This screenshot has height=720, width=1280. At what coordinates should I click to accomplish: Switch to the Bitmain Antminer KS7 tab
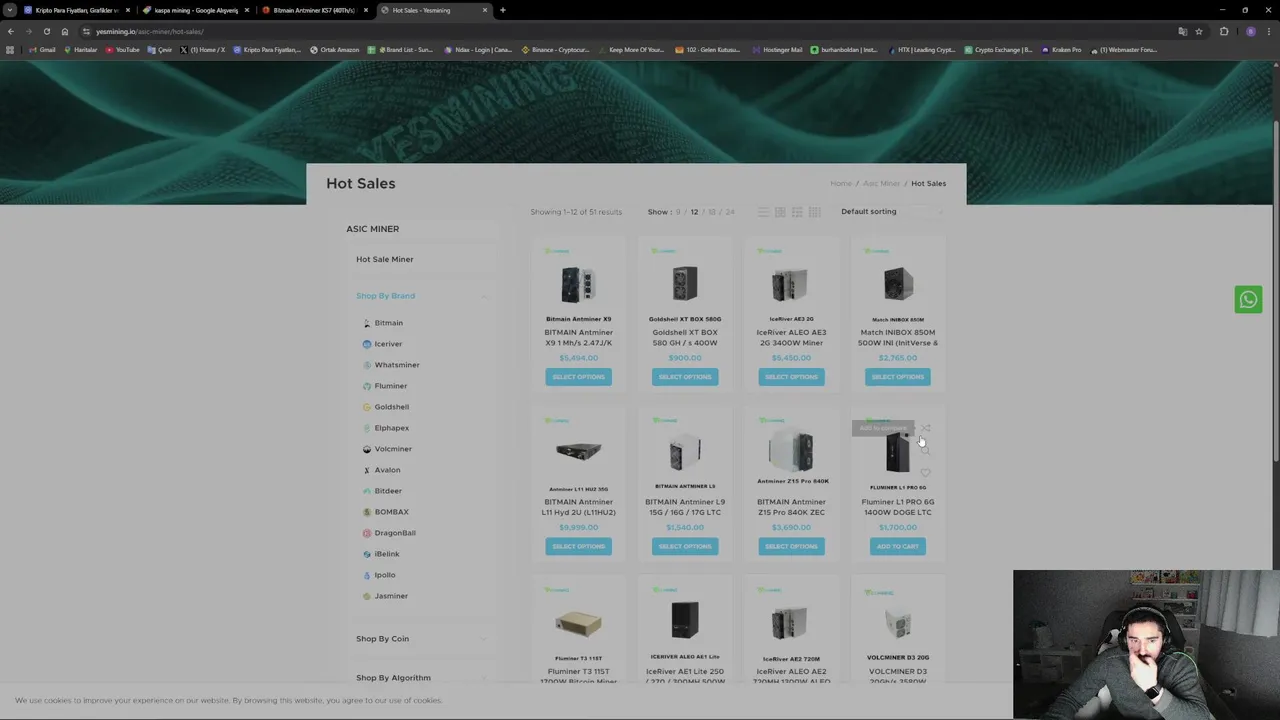point(314,10)
